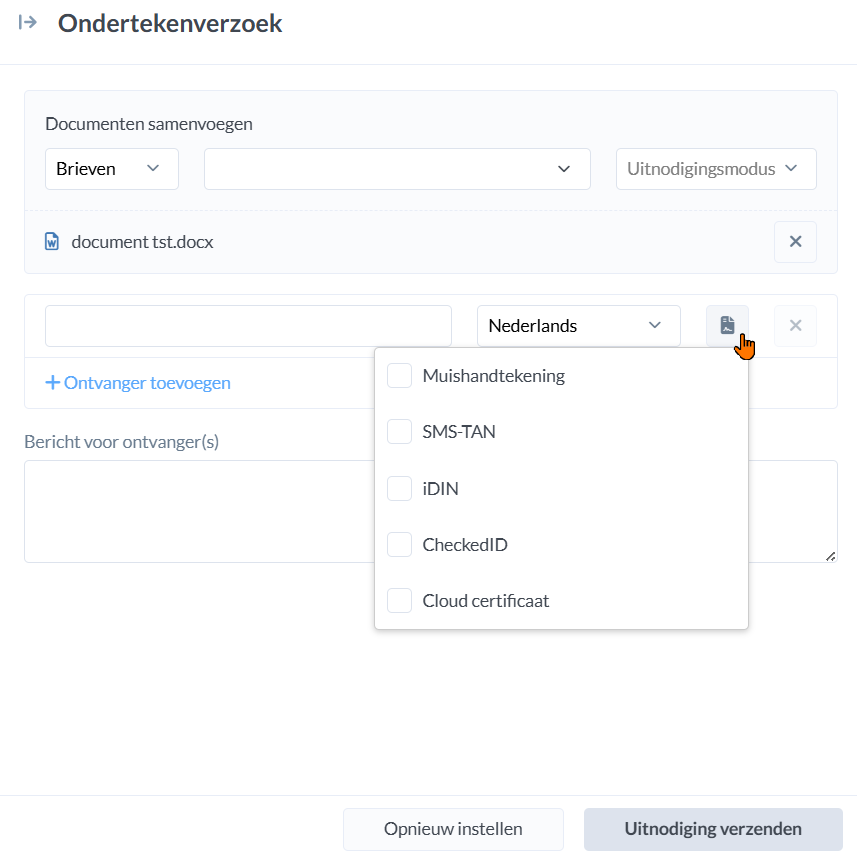Change the Nederlands language dropdown
Viewport: 857px width, 858px height.
click(x=578, y=326)
